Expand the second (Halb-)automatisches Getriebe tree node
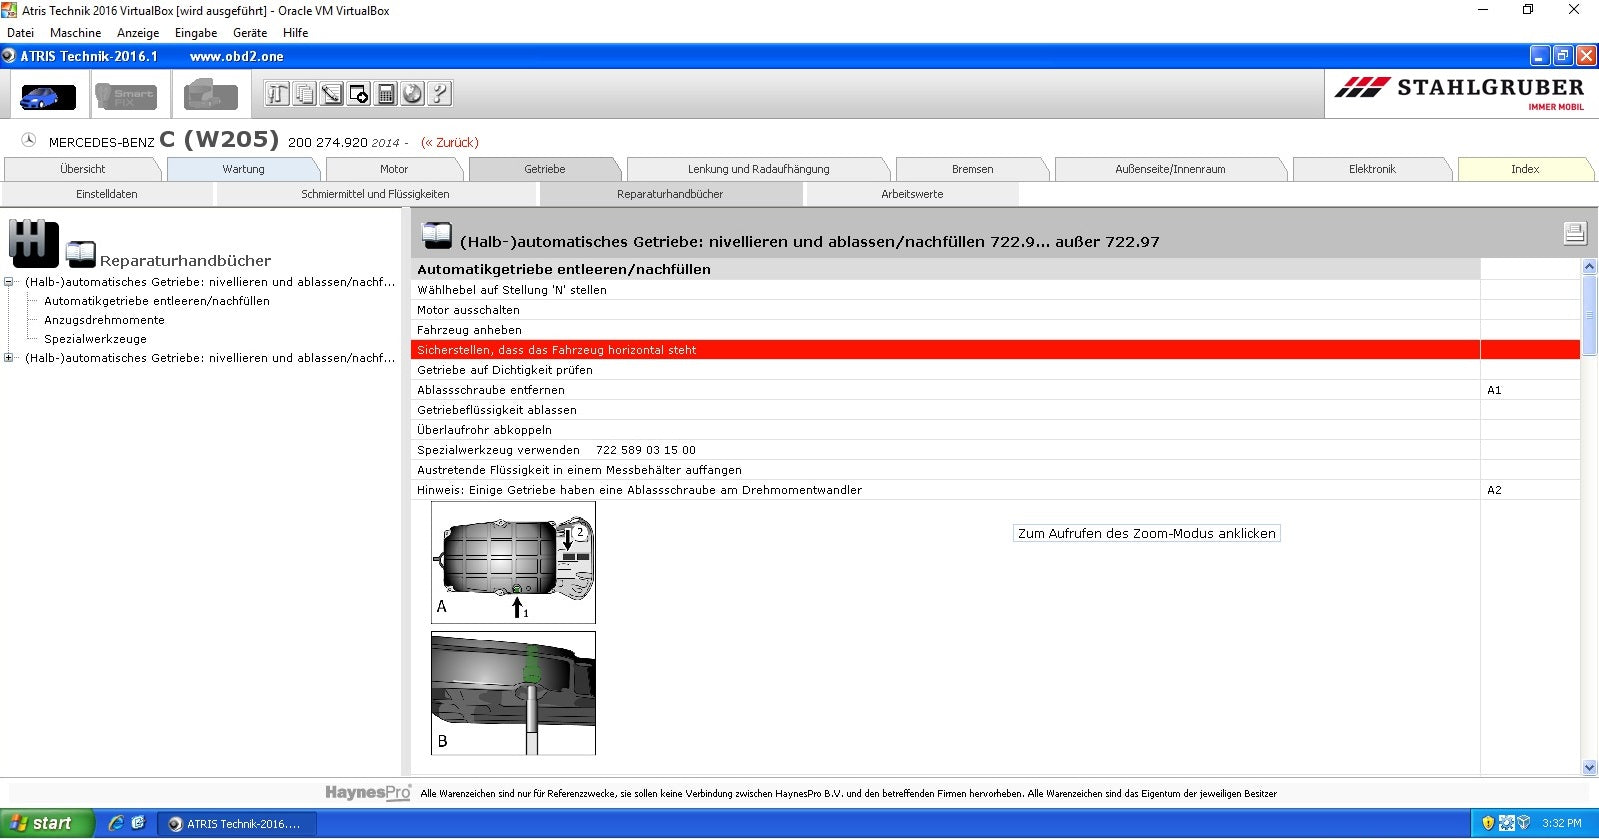Viewport: 1599px width, 839px height. pyautogui.click(x=9, y=358)
